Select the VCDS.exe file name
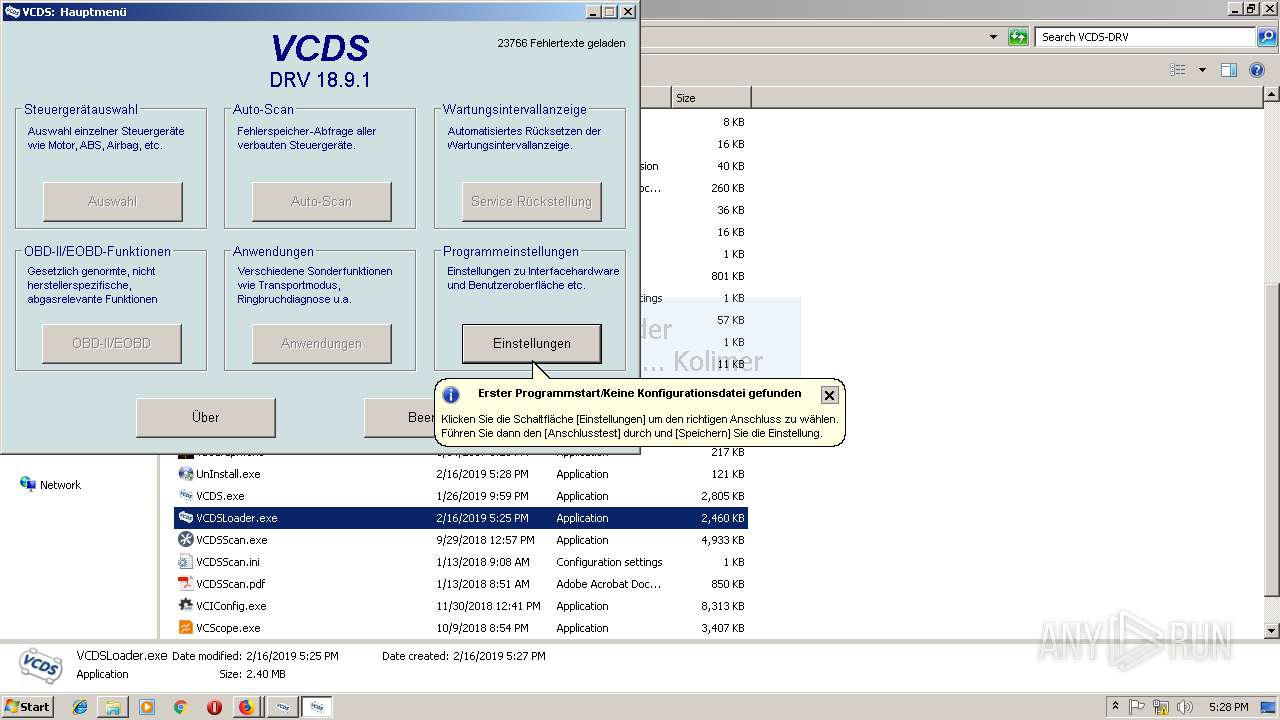The height and width of the screenshot is (720, 1280). coord(220,496)
